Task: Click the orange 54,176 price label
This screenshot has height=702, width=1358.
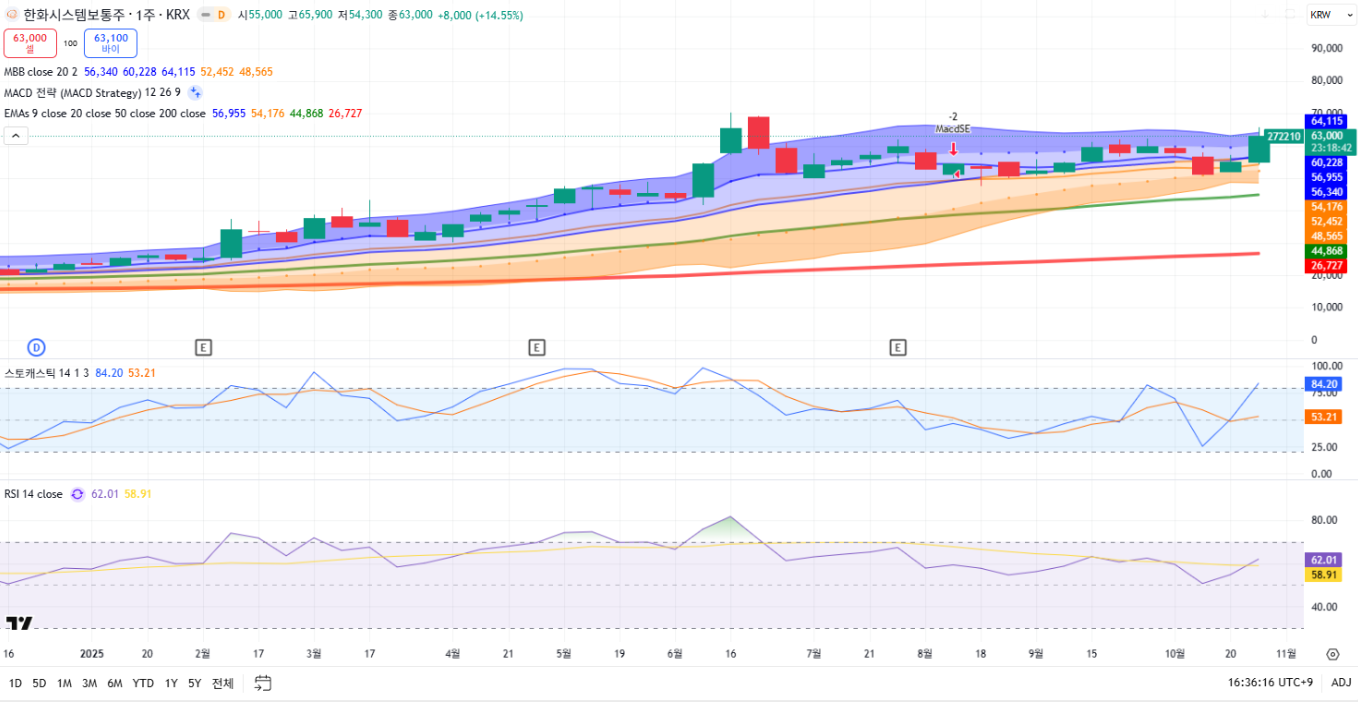Action: point(1326,206)
